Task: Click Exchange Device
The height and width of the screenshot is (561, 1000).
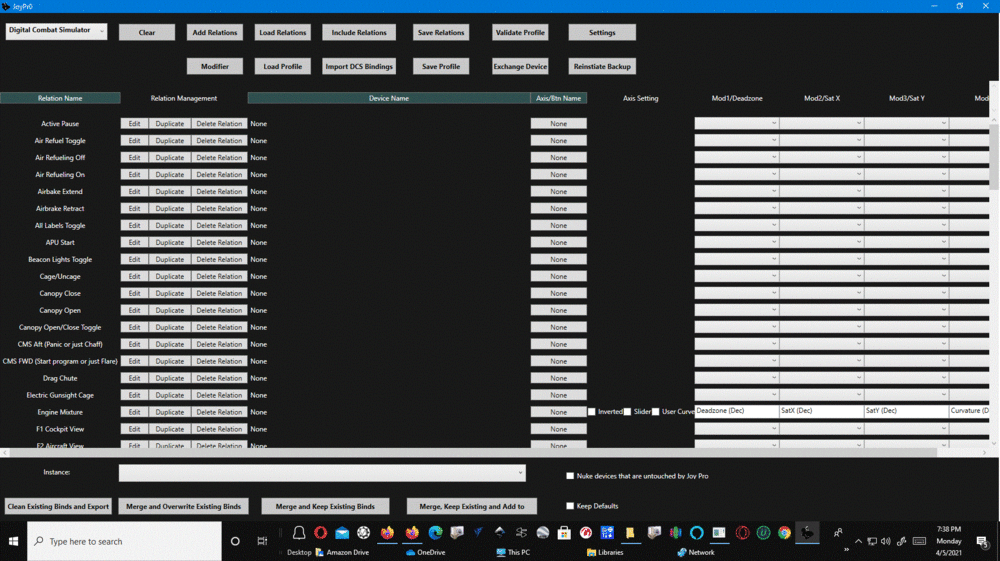Action: point(520,66)
